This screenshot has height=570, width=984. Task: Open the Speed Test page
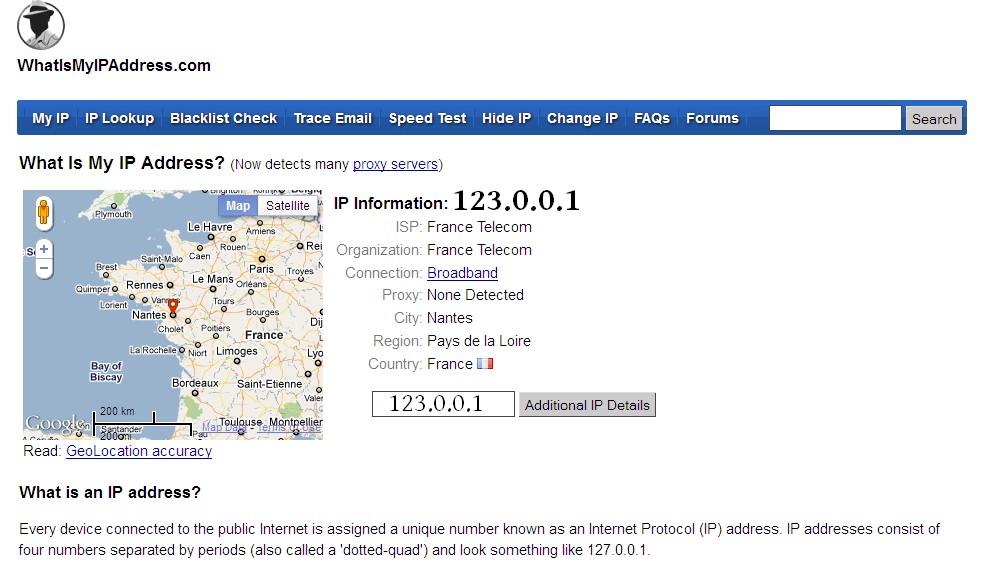pos(427,118)
